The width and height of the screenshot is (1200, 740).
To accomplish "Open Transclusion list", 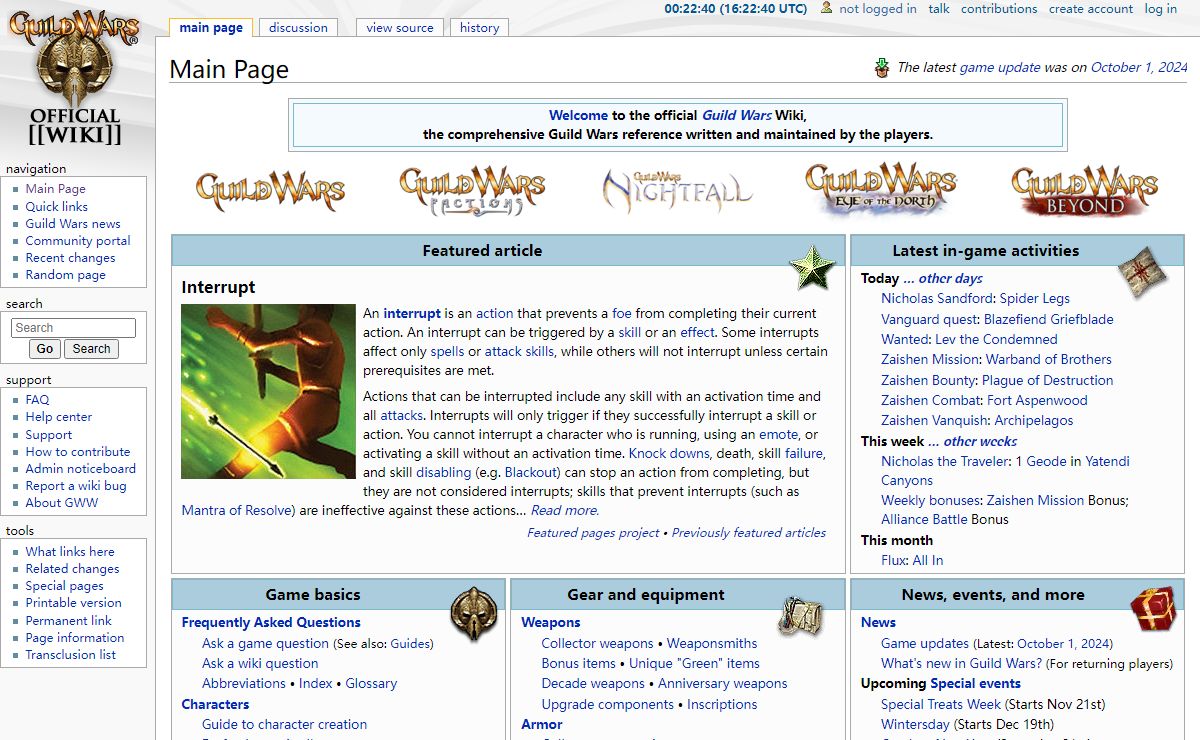I will click(x=71, y=655).
